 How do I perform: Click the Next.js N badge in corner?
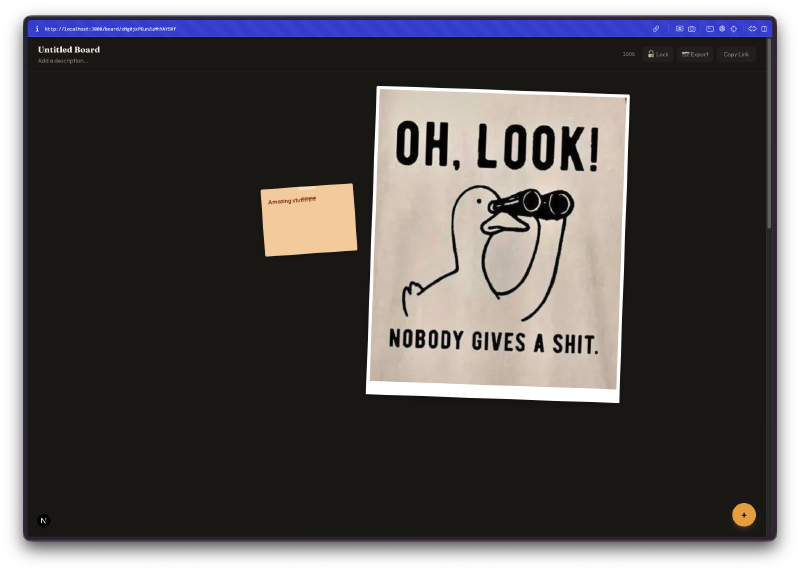coord(44,520)
